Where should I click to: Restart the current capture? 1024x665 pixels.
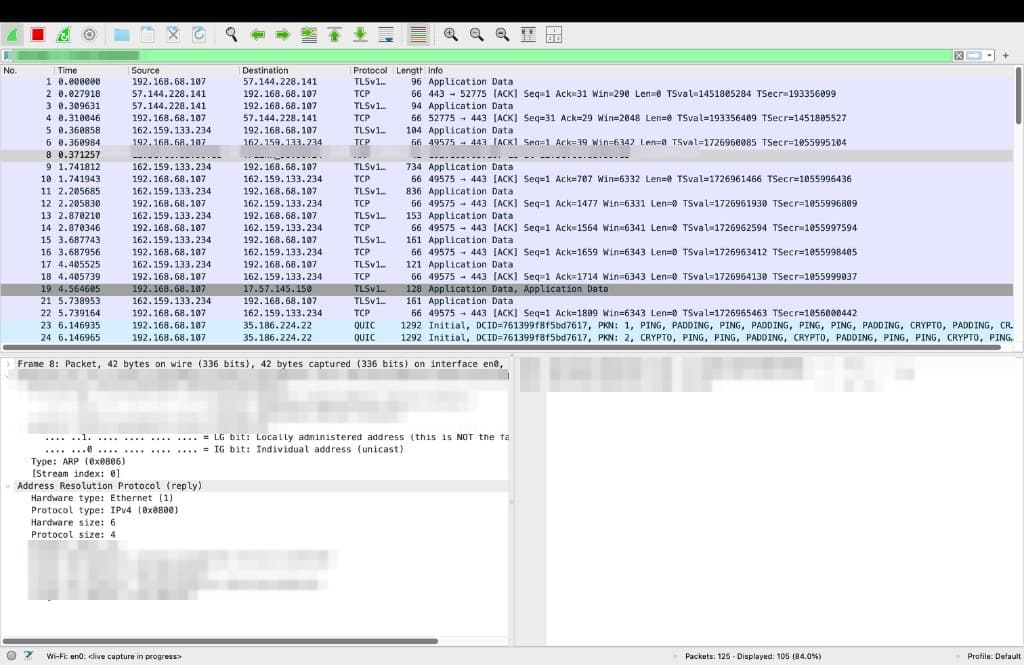pyautogui.click(x=63, y=35)
